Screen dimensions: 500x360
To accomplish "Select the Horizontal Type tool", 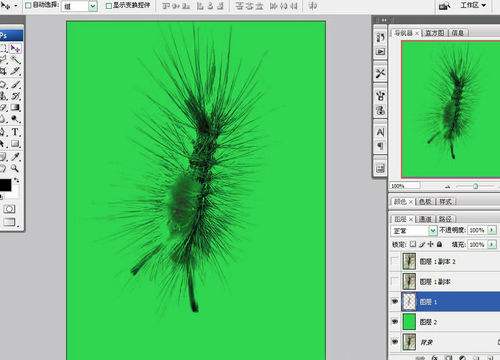I will [15, 132].
